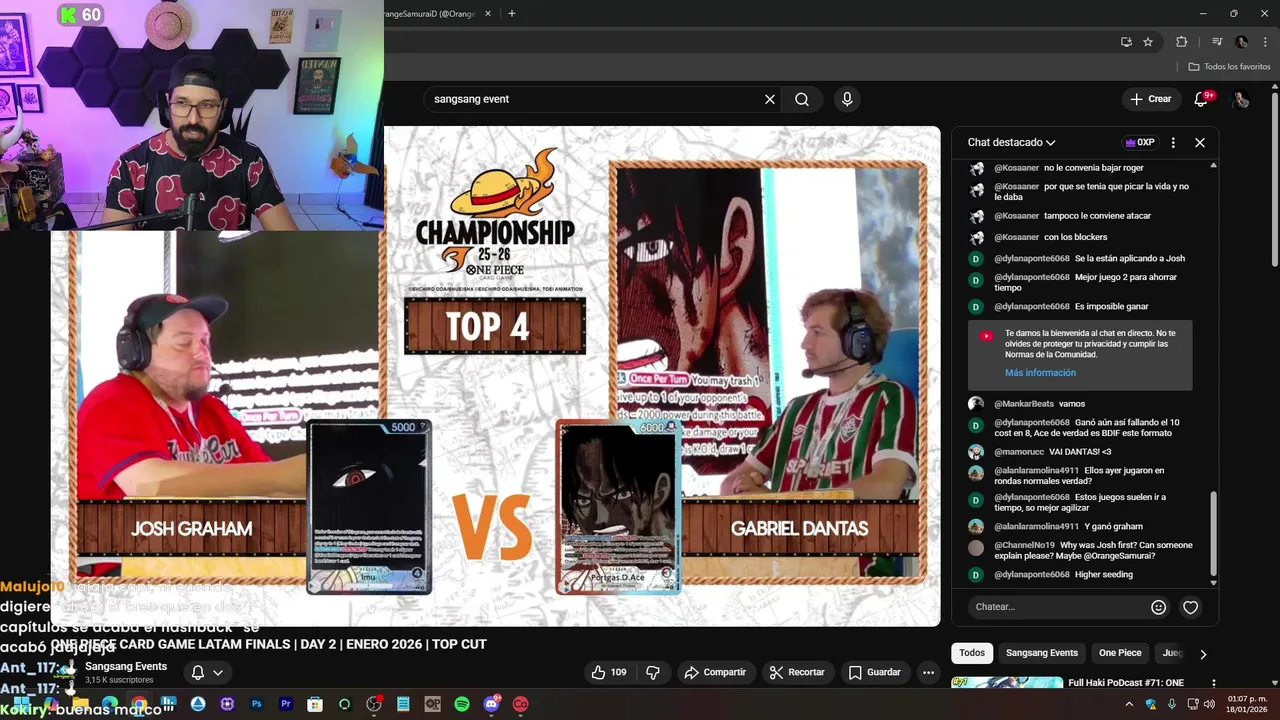The height and width of the screenshot is (720, 1280).
Task: Open Chrome from the taskbar
Action: pyautogui.click(x=138, y=704)
